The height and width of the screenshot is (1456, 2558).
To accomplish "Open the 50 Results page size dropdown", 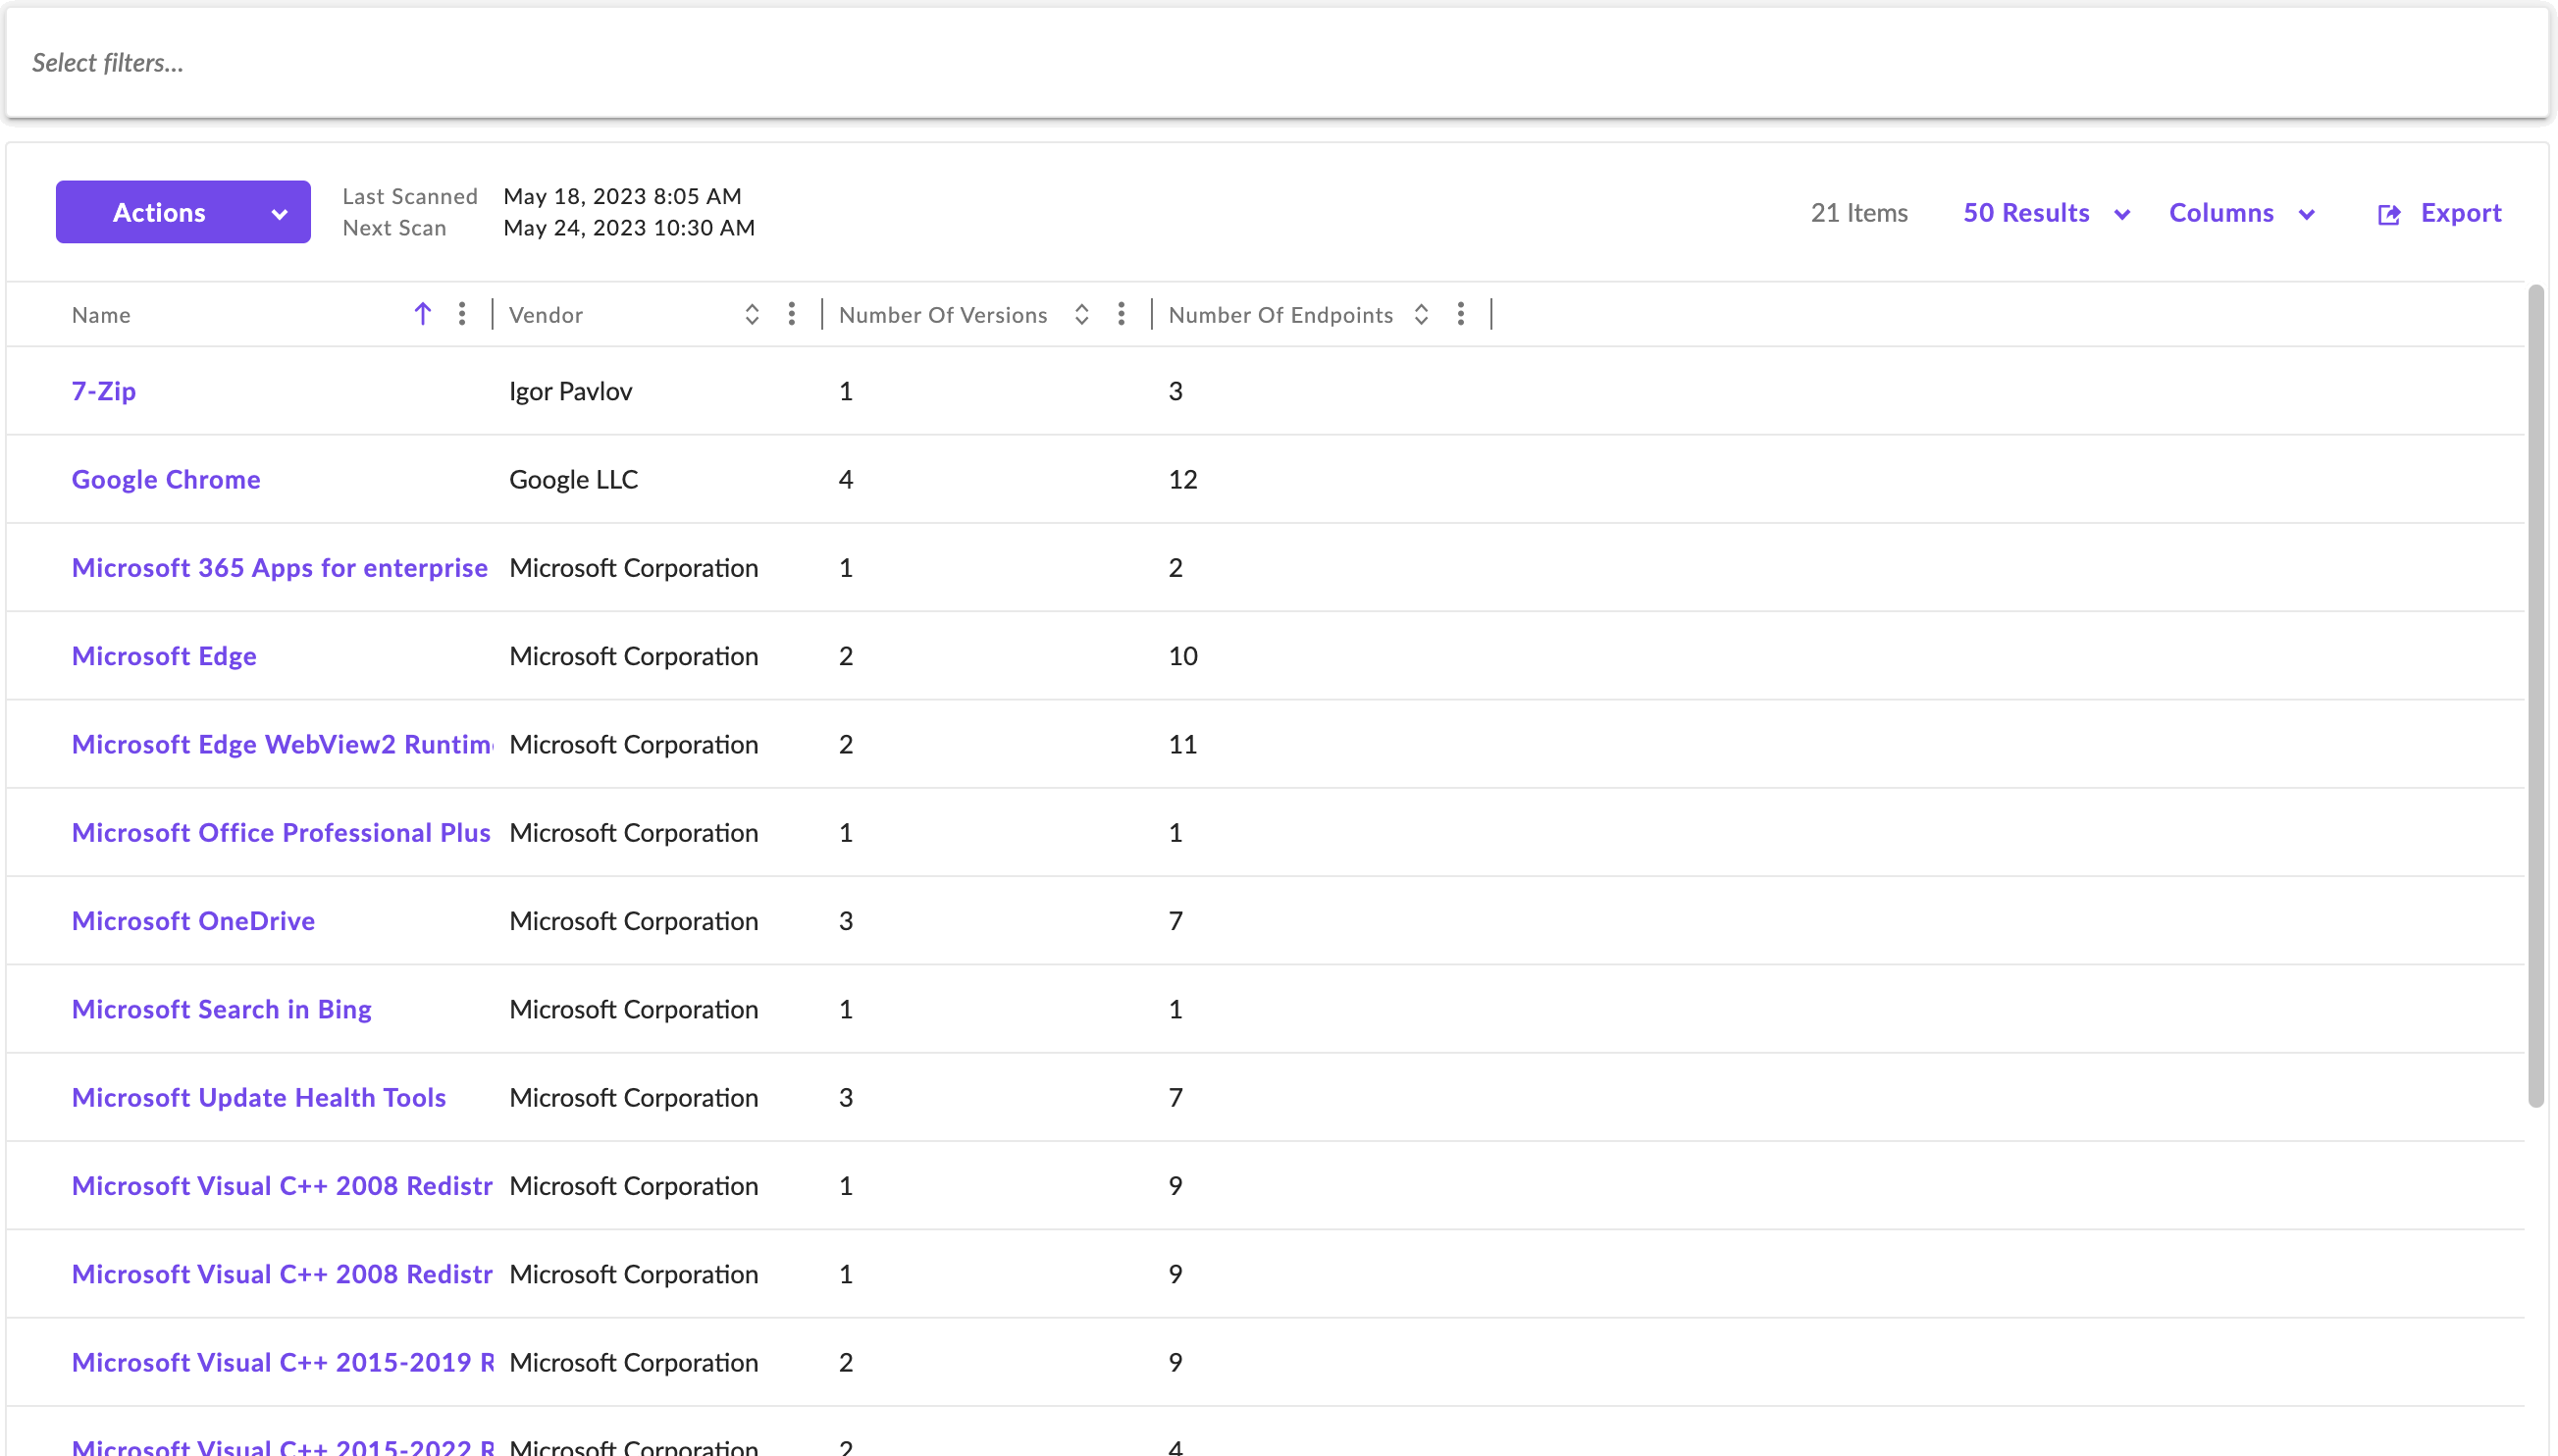I will point(2045,213).
